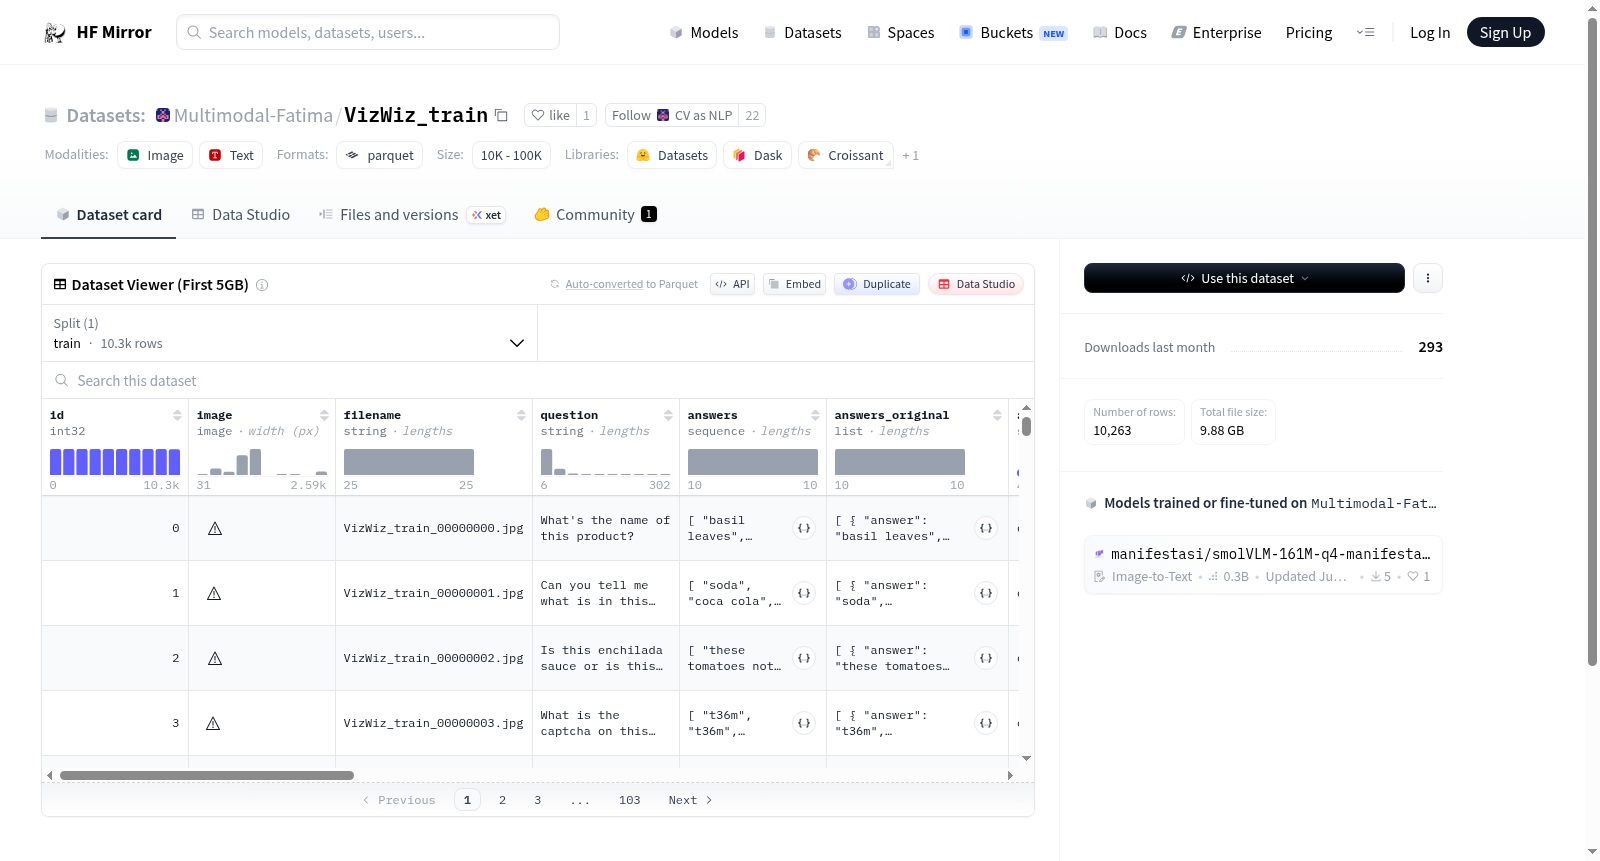Go to the Next page of rows
Image resolution: width=1600 pixels, height=861 pixels.
(691, 801)
